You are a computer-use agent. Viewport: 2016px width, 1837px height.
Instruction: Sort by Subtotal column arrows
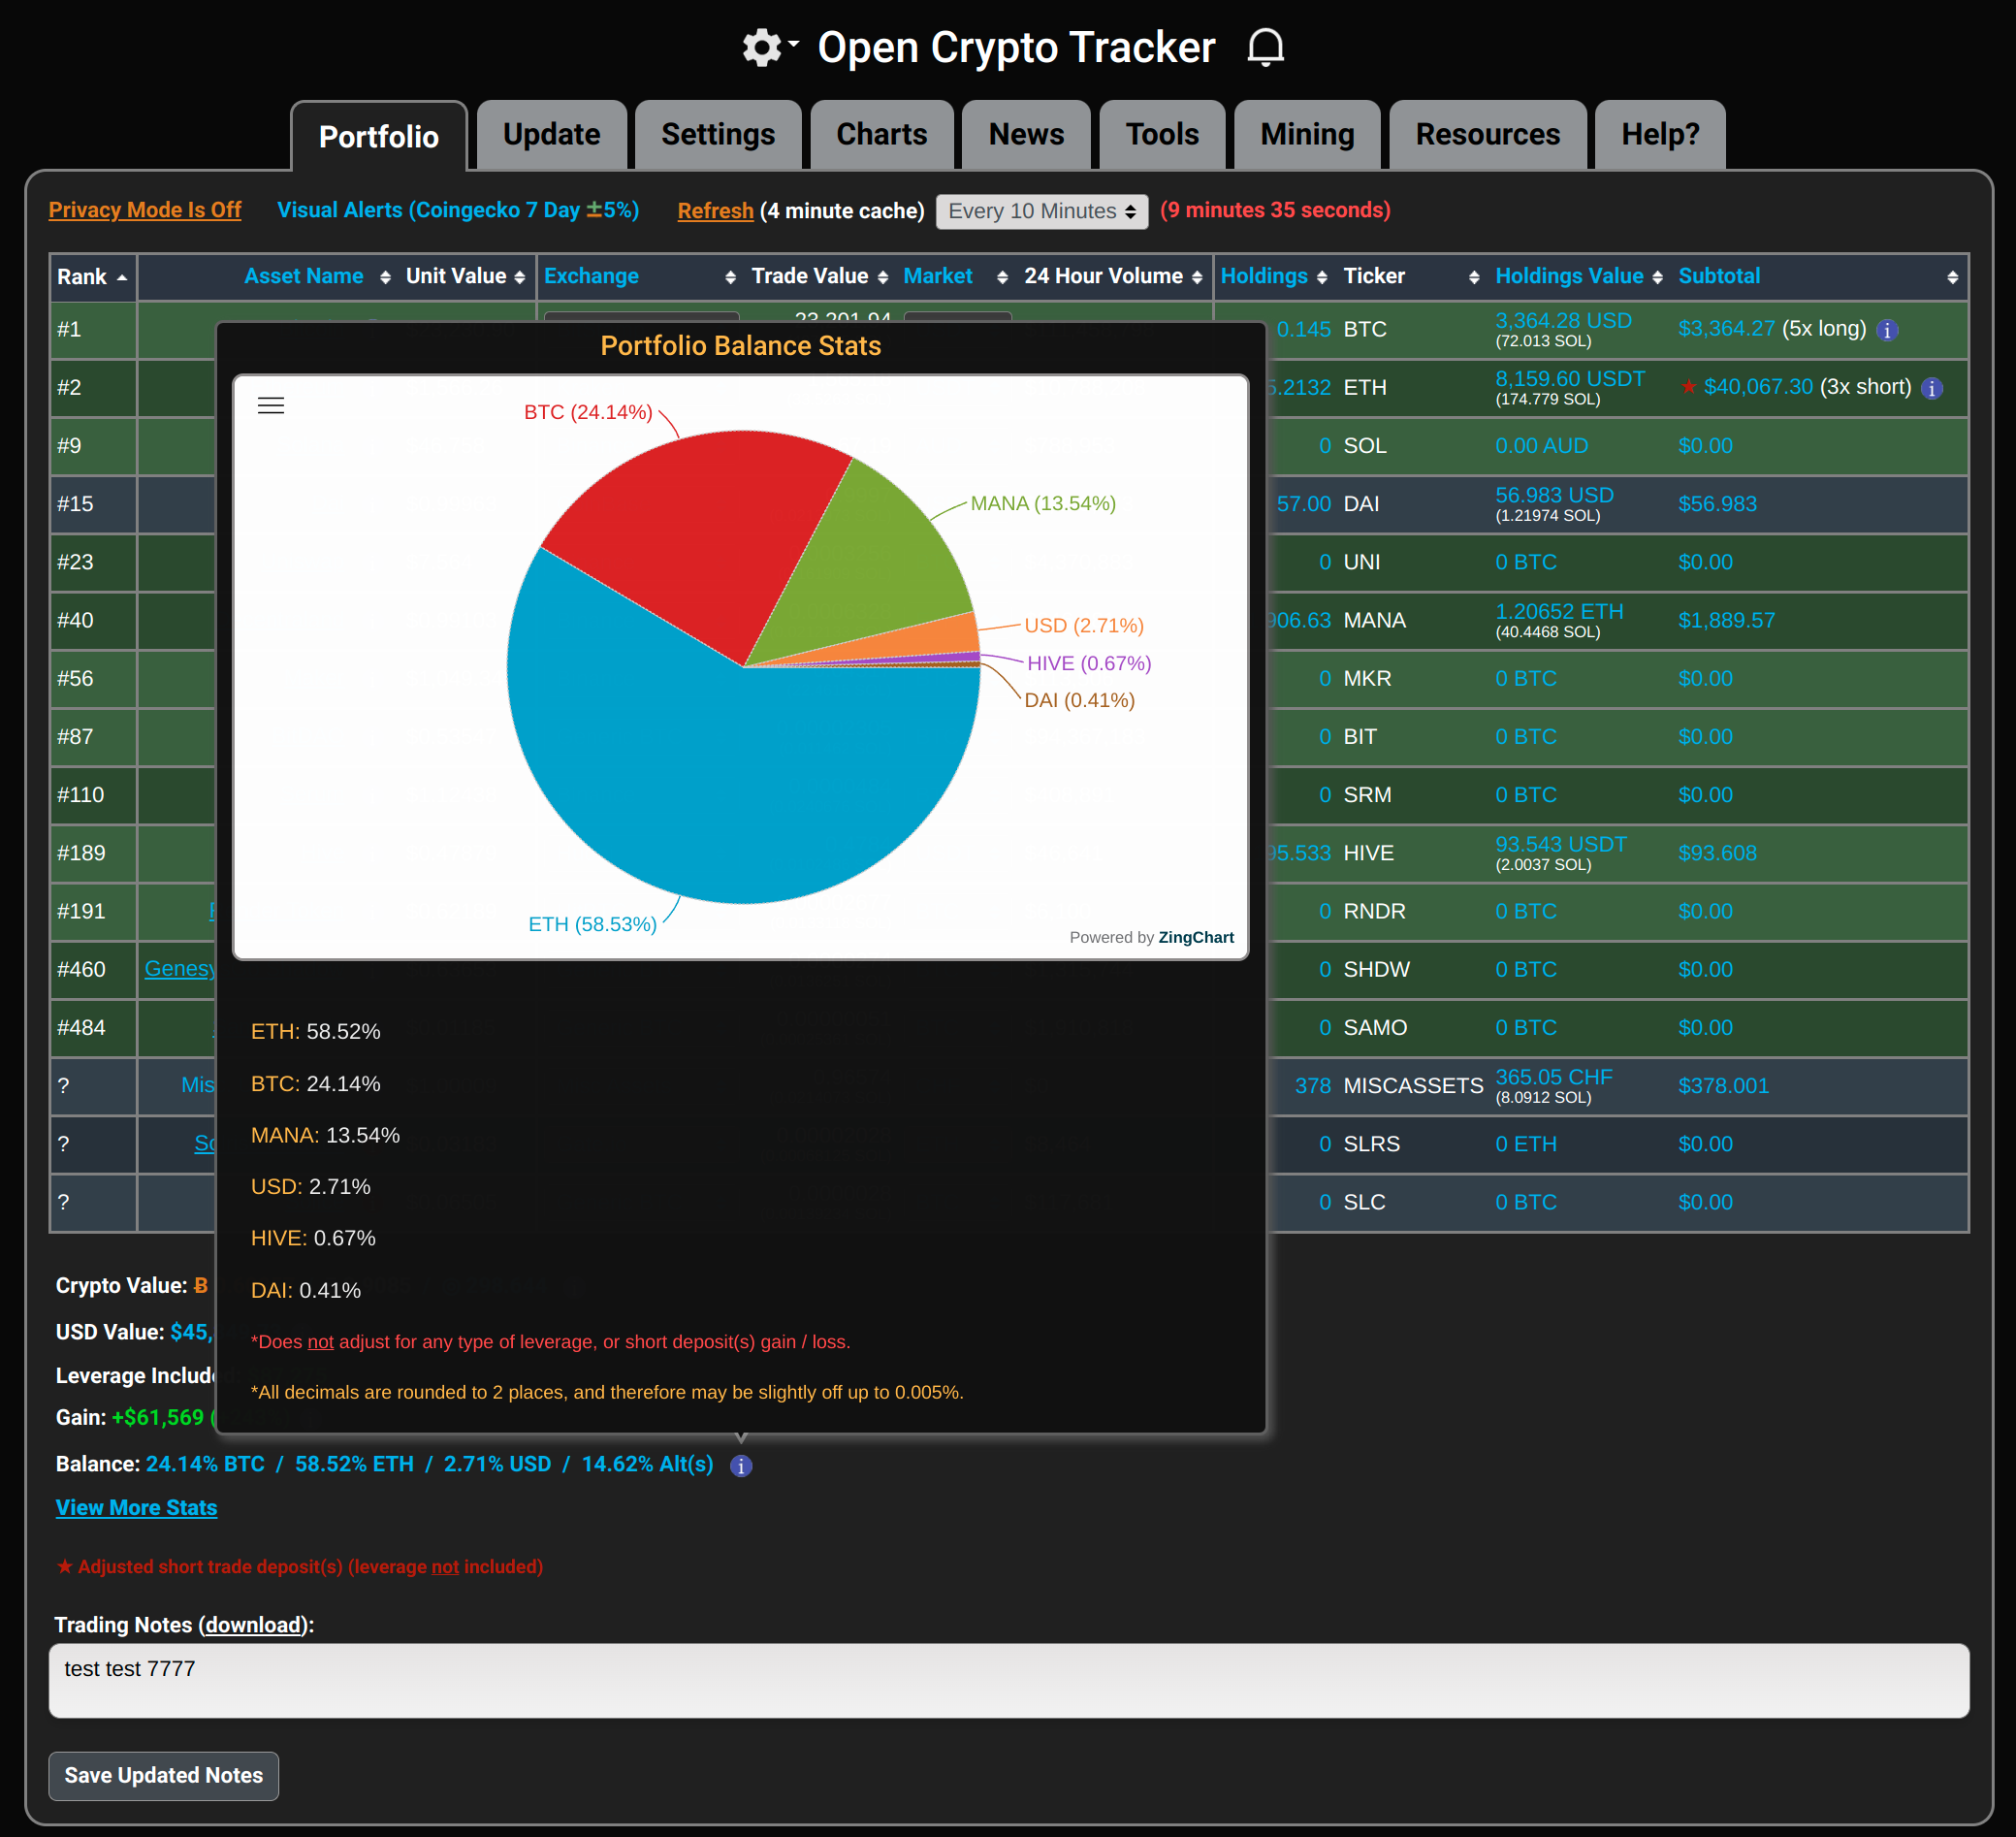click(x=1952, y=277)
